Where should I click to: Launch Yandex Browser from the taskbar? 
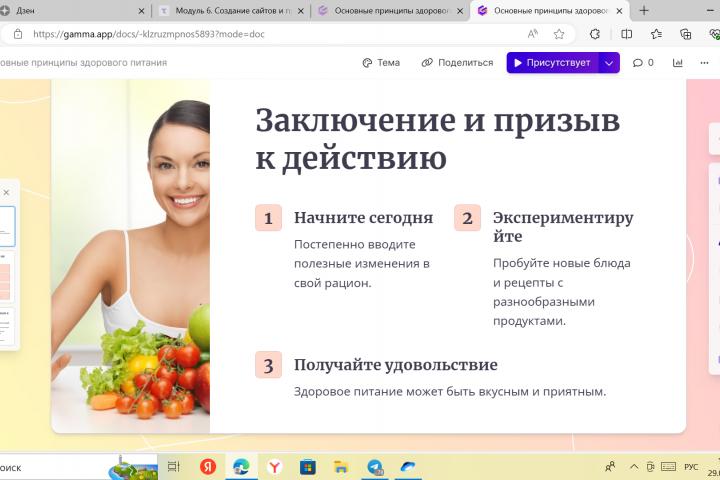pyautogui.click(x=275, y=467)
